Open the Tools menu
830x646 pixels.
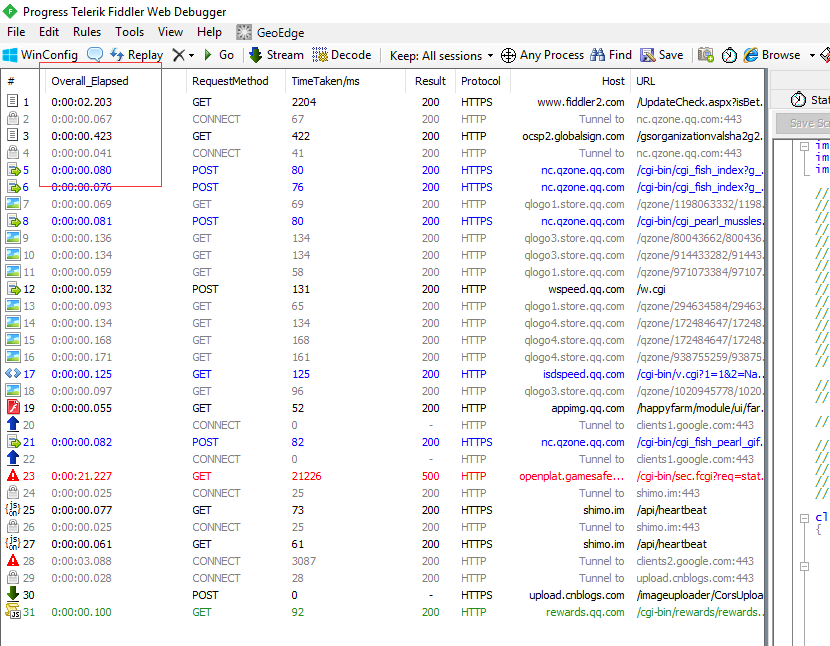click(x=130, y=32)
